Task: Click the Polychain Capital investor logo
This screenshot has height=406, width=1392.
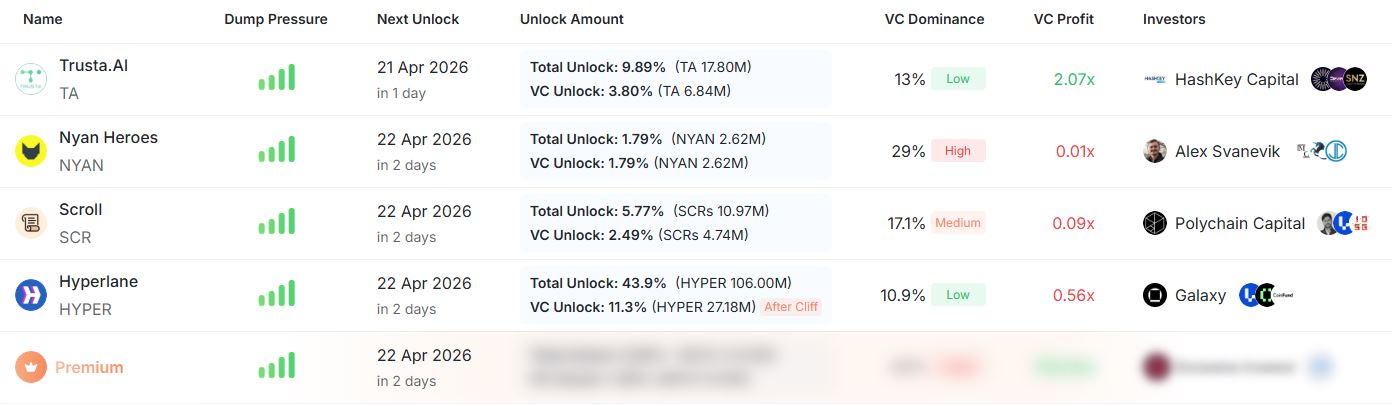Action: [1155, 223]
